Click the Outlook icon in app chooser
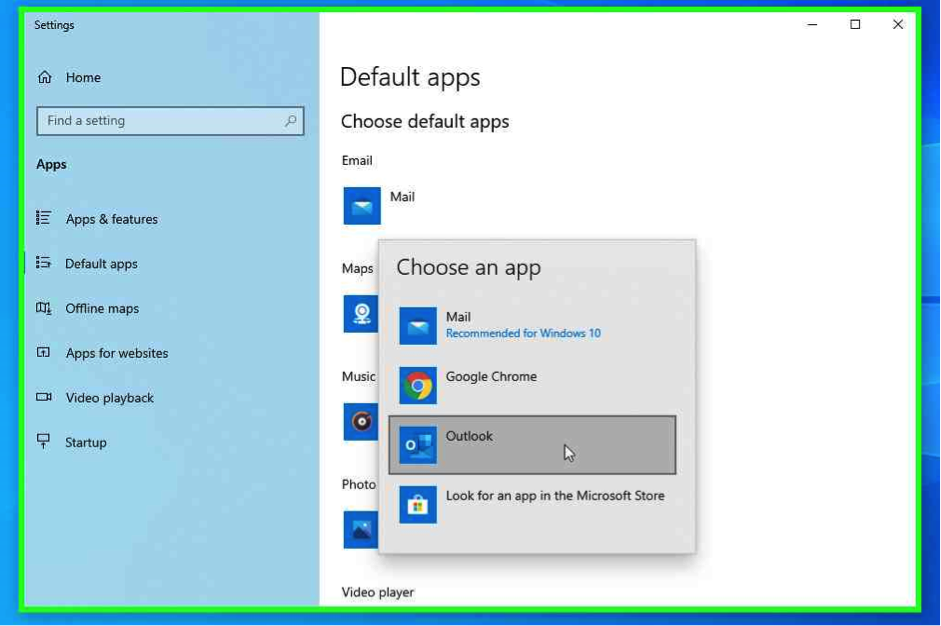This screenshot has width=941, height=626. 417,445
